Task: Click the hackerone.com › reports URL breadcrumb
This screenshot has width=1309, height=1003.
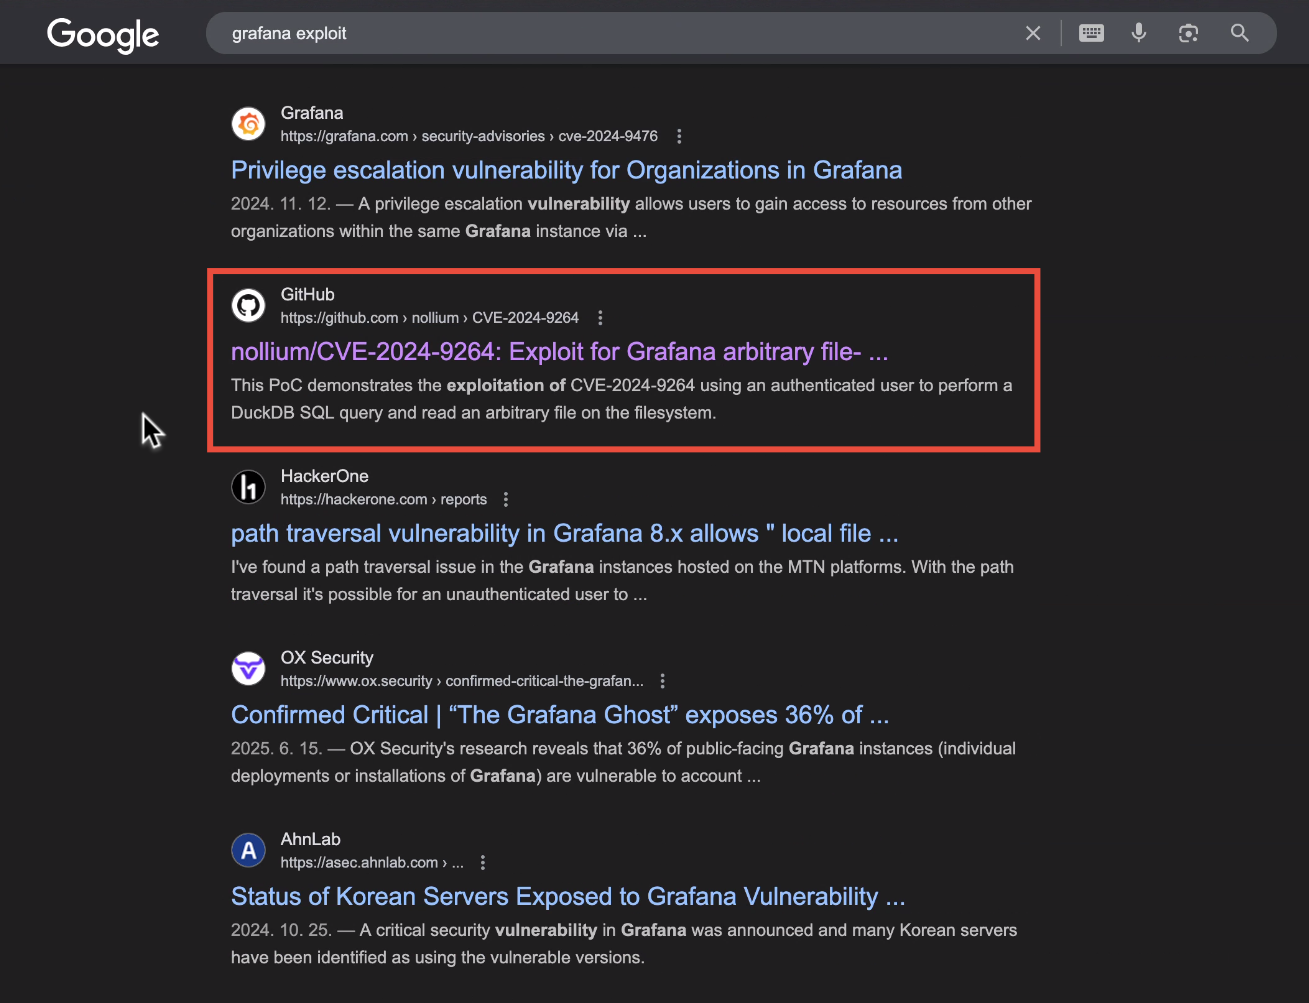Action: click(384, 499)
